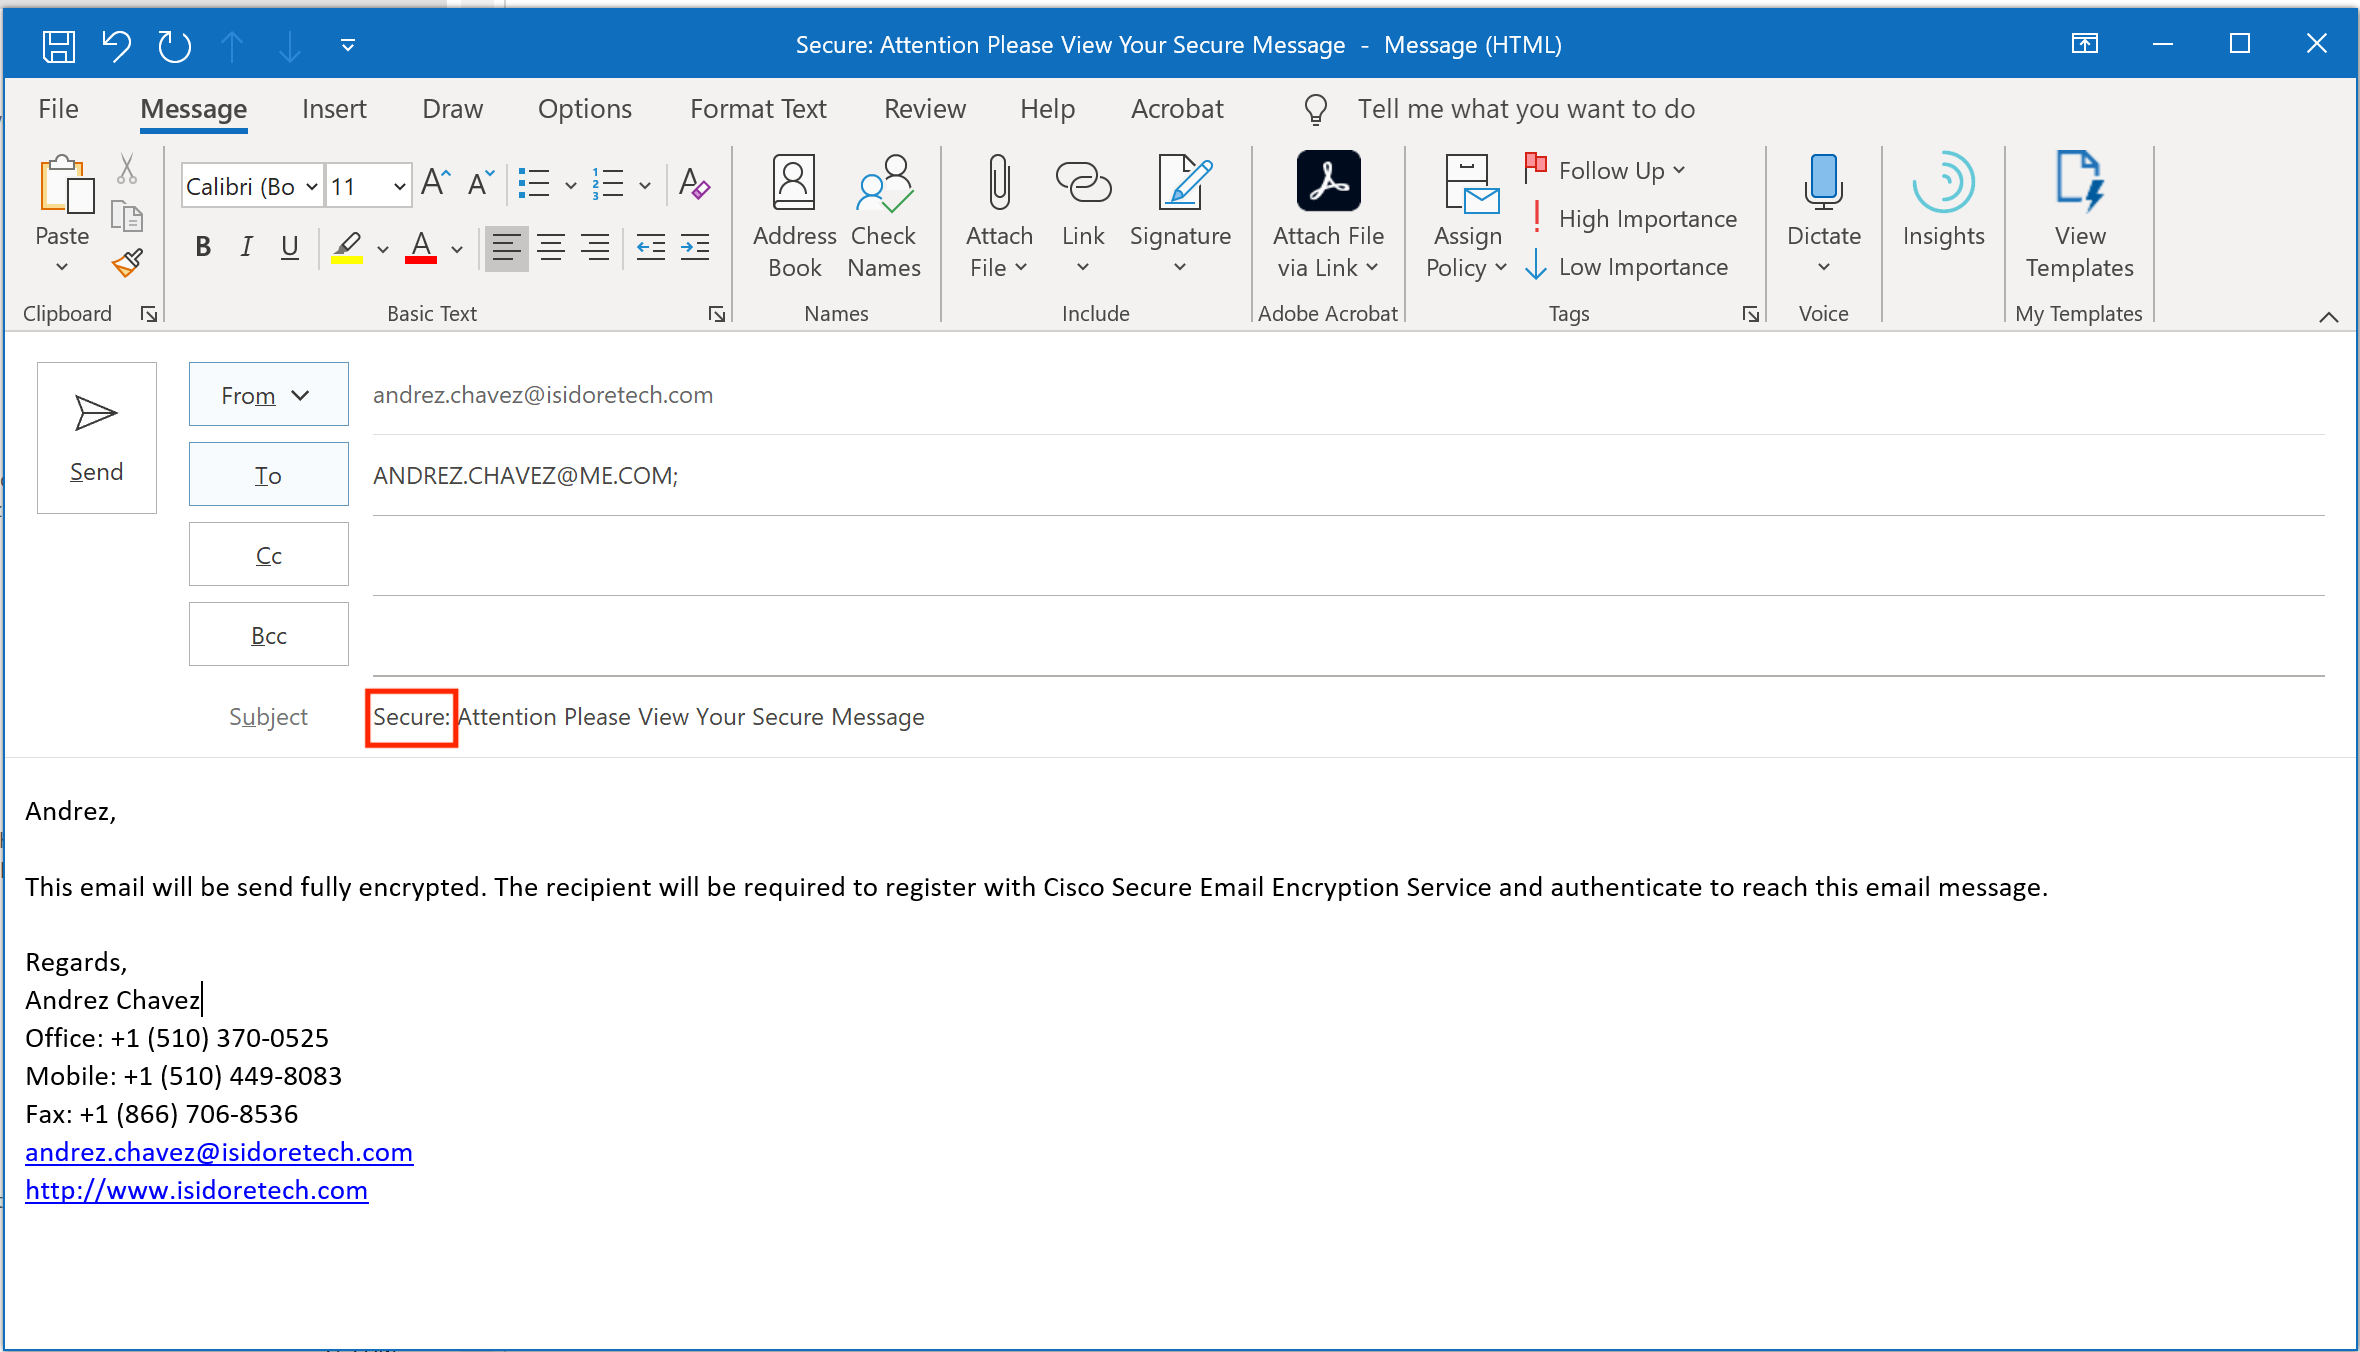Click the Bcc recipients button
This screenshot has height=1352, width=2360.
268,635
